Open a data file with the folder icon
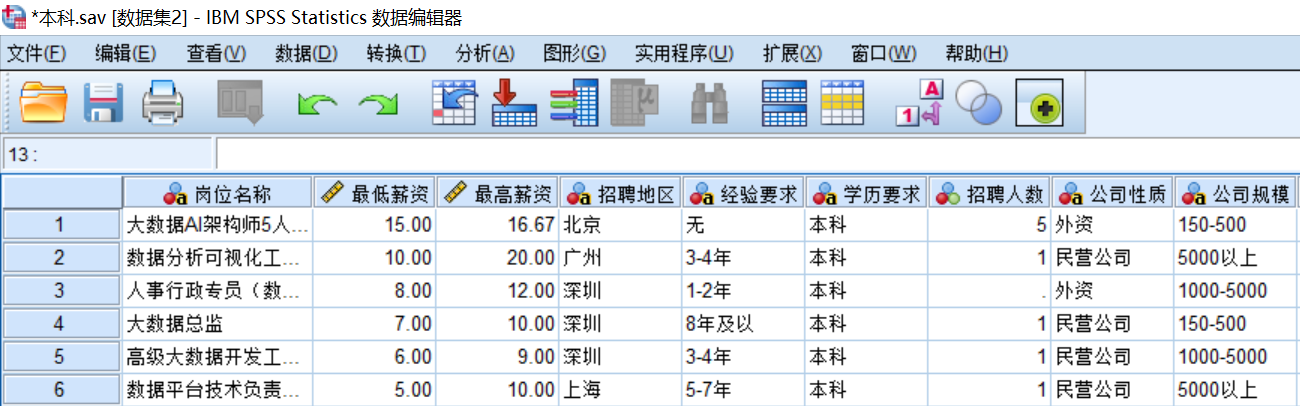Screen dimensions: 1300x406 (x=44, y=102)
